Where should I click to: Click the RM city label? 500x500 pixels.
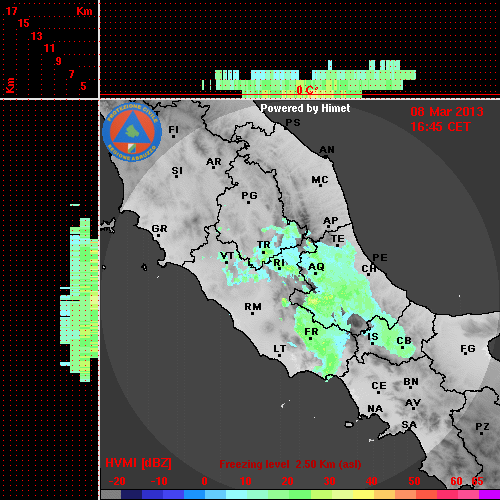coord(253,307)
